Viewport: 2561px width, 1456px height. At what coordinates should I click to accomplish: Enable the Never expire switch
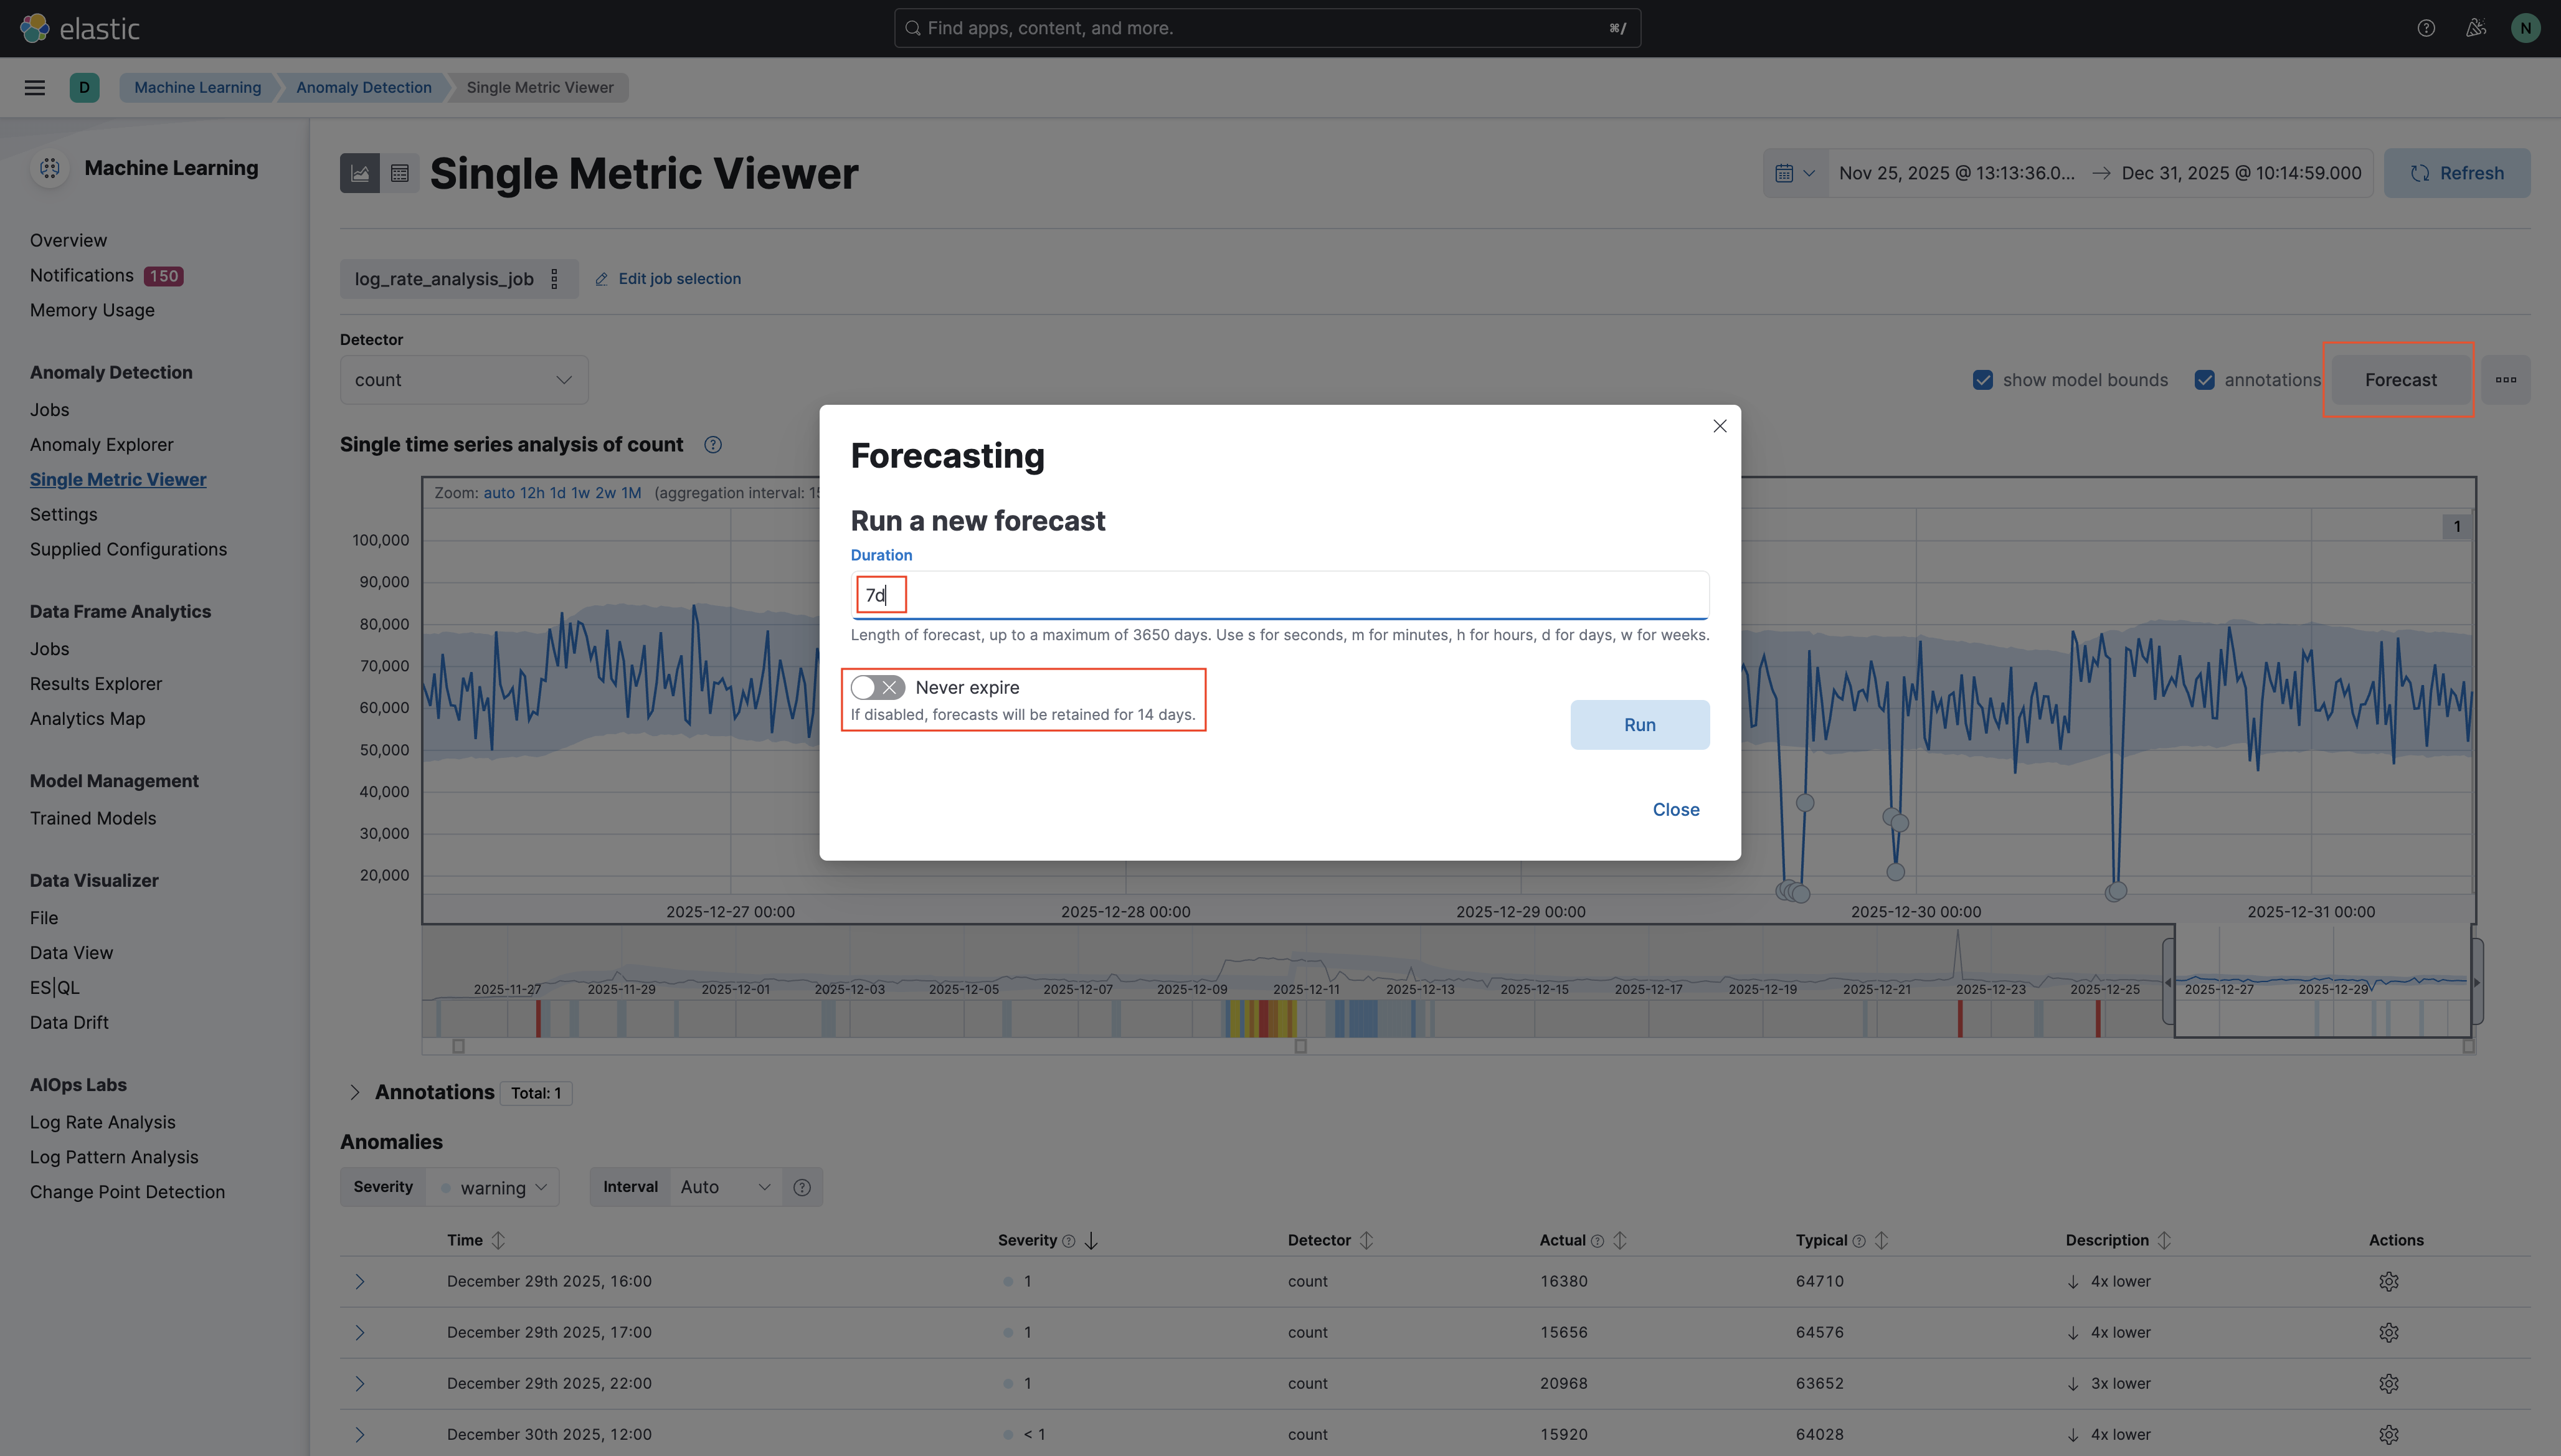pos(878,687)
